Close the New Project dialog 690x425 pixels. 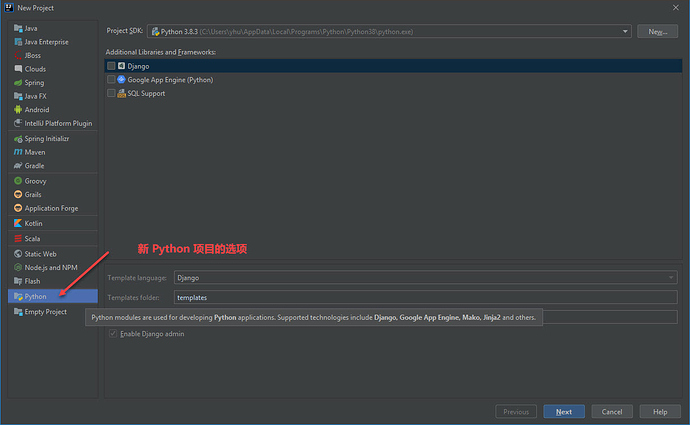point(675,7)
